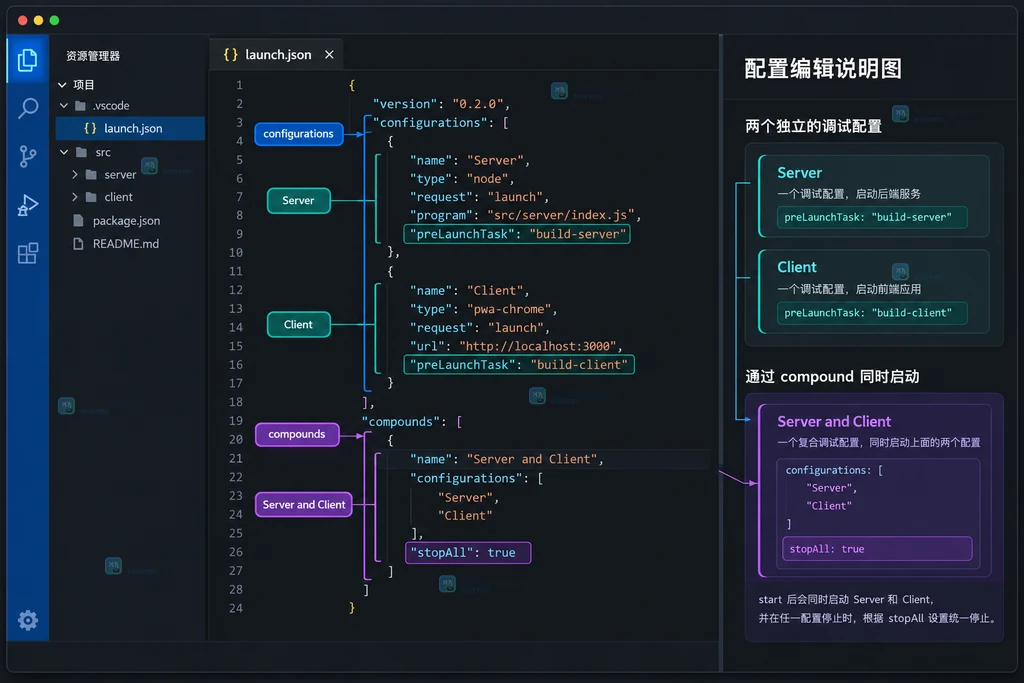Click the 资源管理器 panel title
Screen dimensions: 1024x683
[93, 56]
